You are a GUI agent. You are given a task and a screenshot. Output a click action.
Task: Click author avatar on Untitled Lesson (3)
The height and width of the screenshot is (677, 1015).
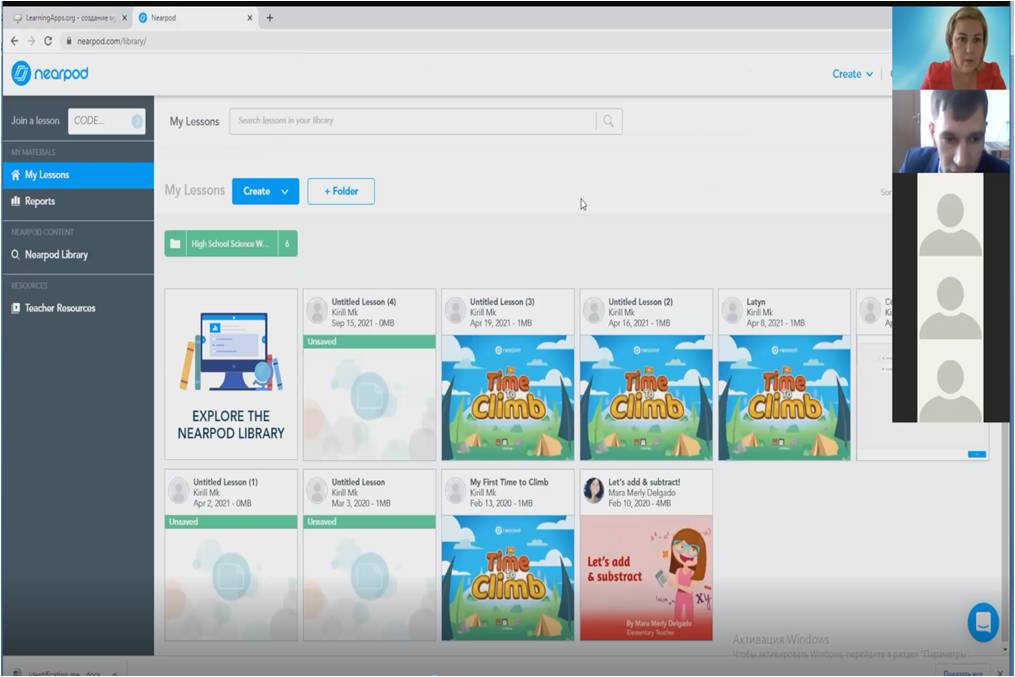tap(456, 311)
